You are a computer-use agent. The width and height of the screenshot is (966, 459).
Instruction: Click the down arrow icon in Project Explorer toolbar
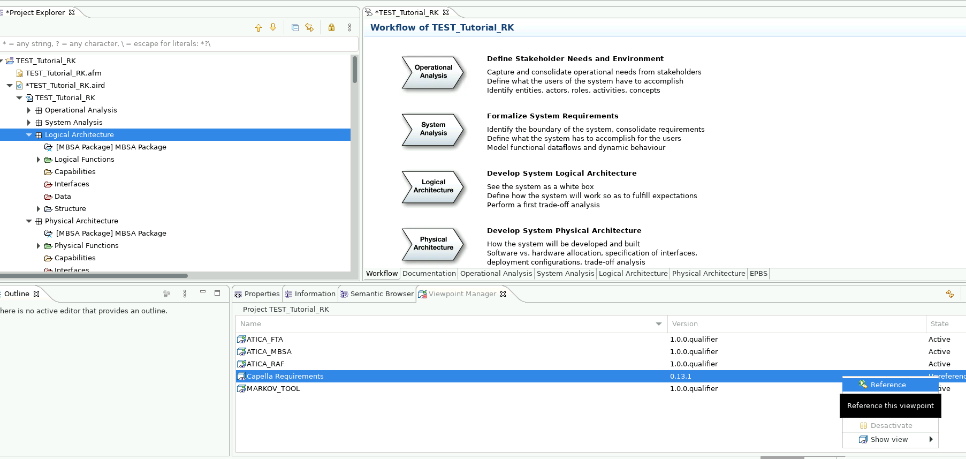coord(273,28)
